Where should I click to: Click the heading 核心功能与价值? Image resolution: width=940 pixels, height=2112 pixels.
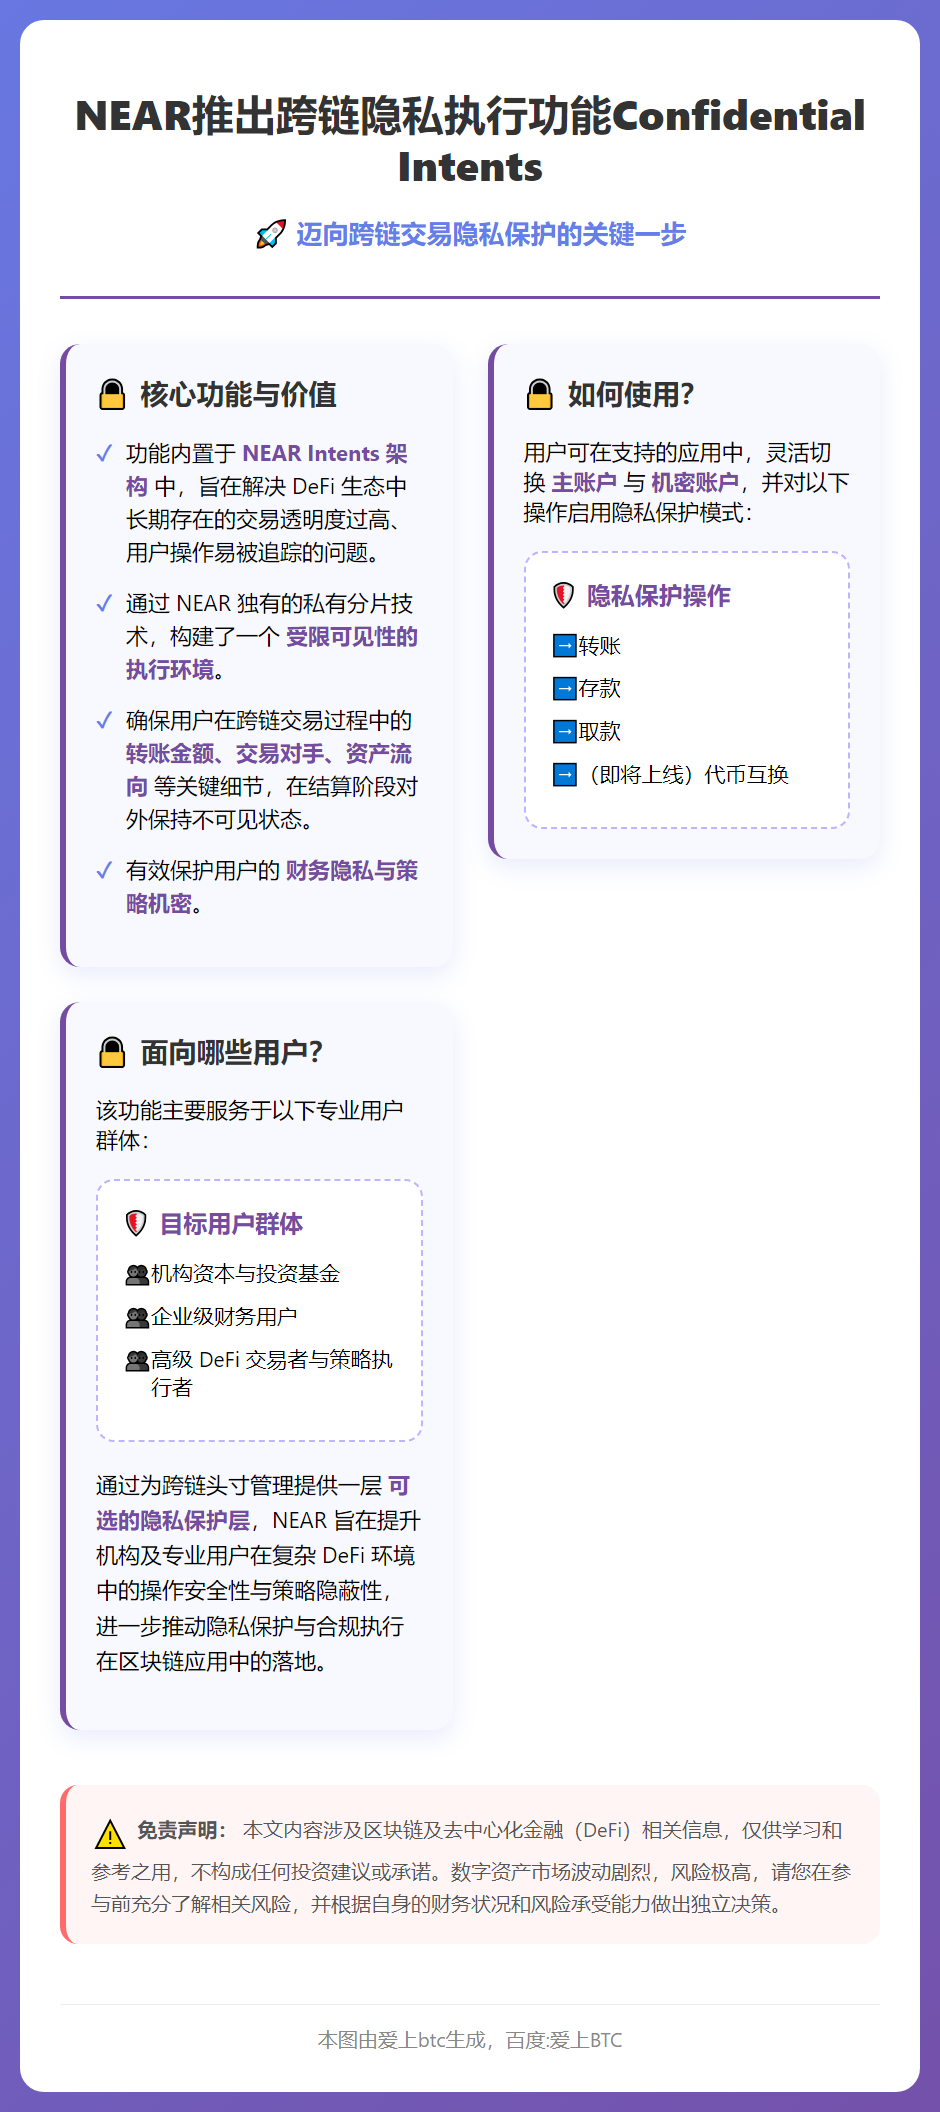[x=239, y=395]
